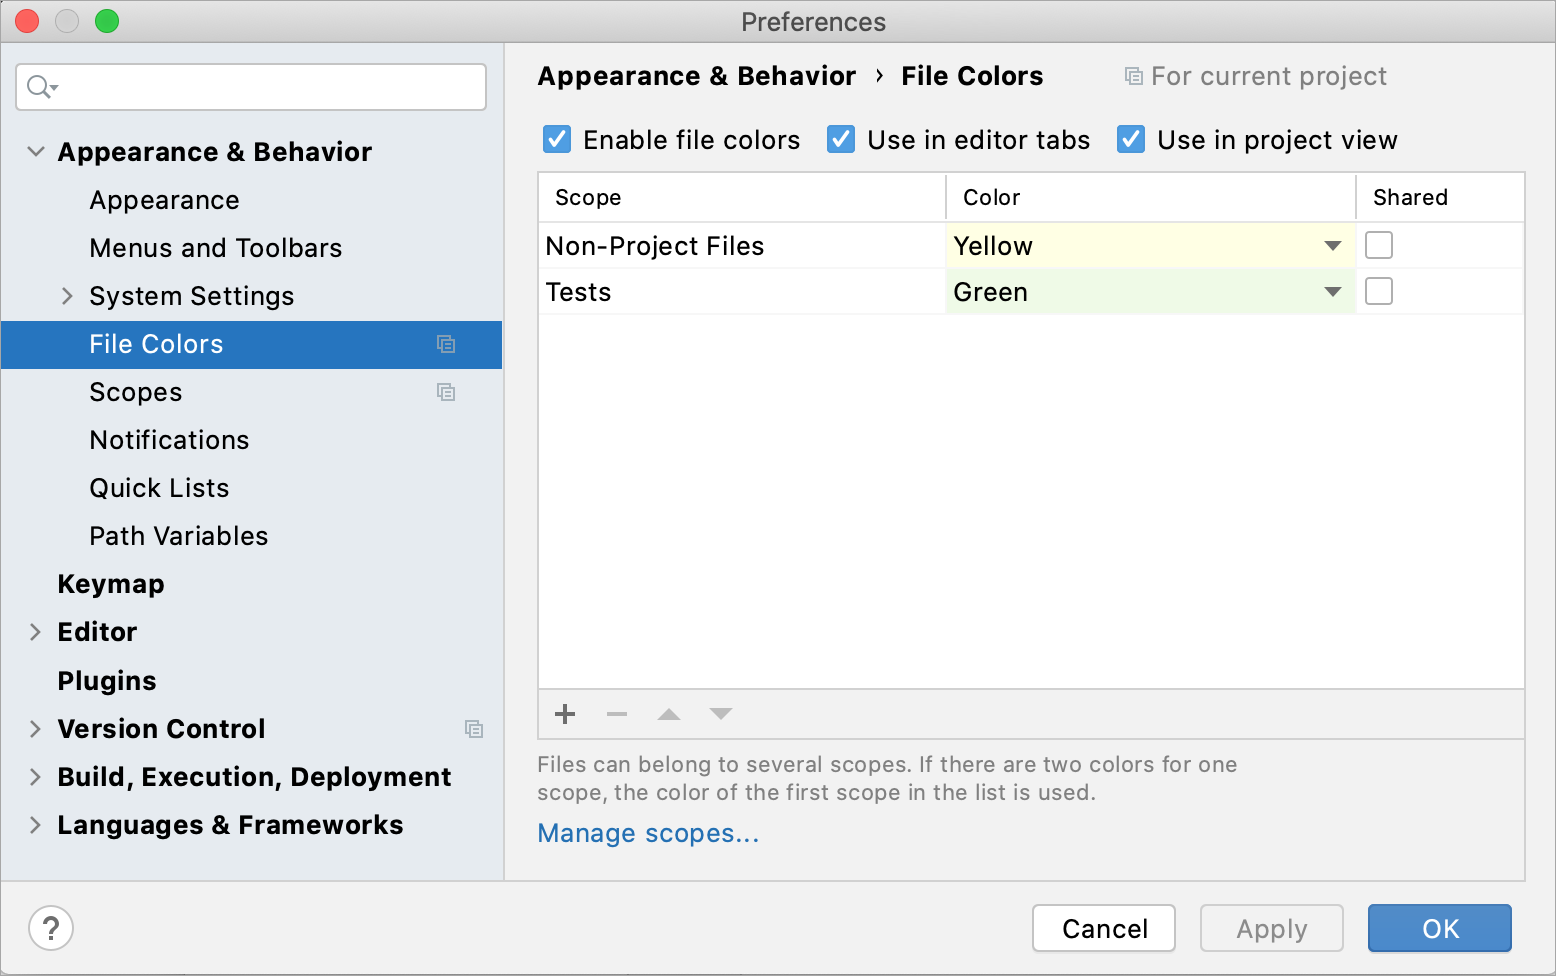Open Menus and Toolbars settings
Screen dimensions: 1556x976
216,248
